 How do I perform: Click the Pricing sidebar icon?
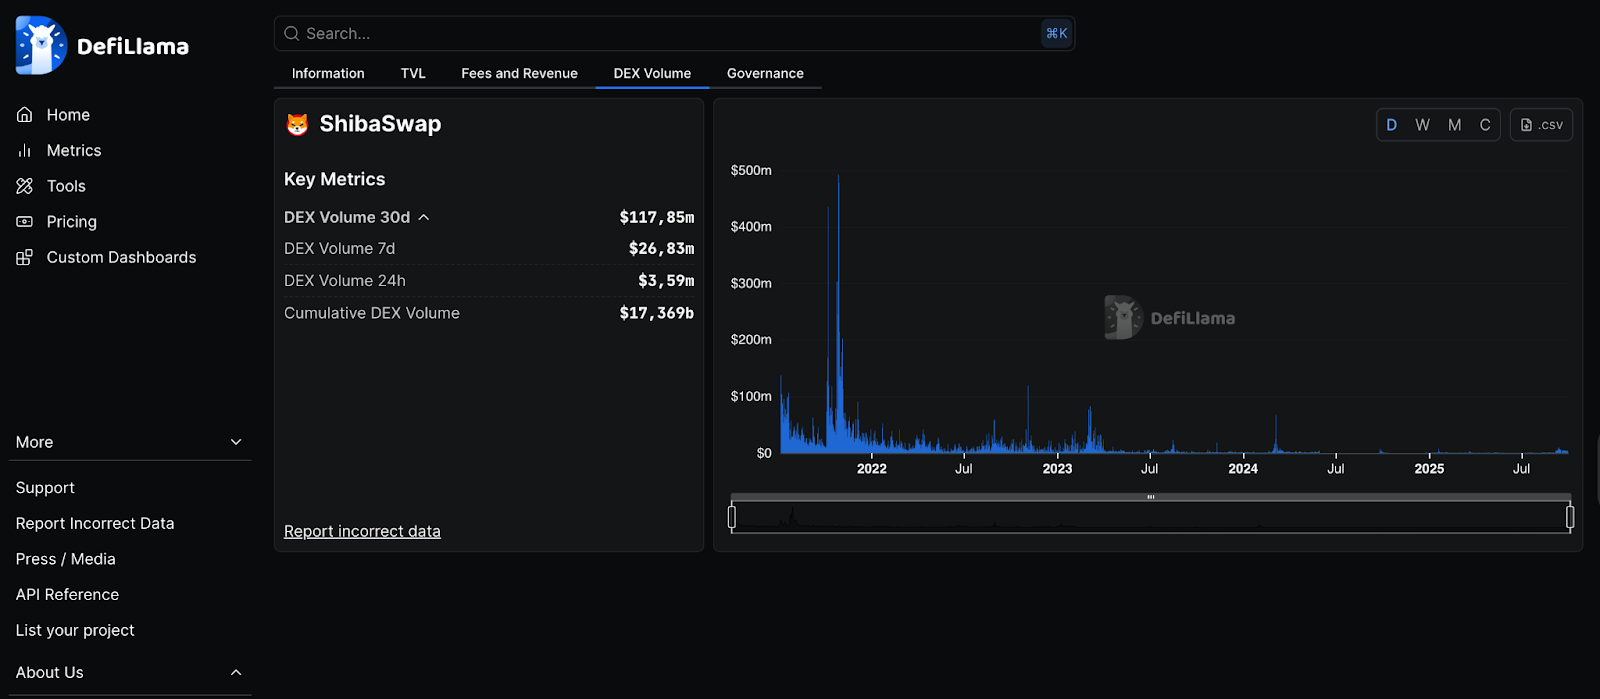25,222
